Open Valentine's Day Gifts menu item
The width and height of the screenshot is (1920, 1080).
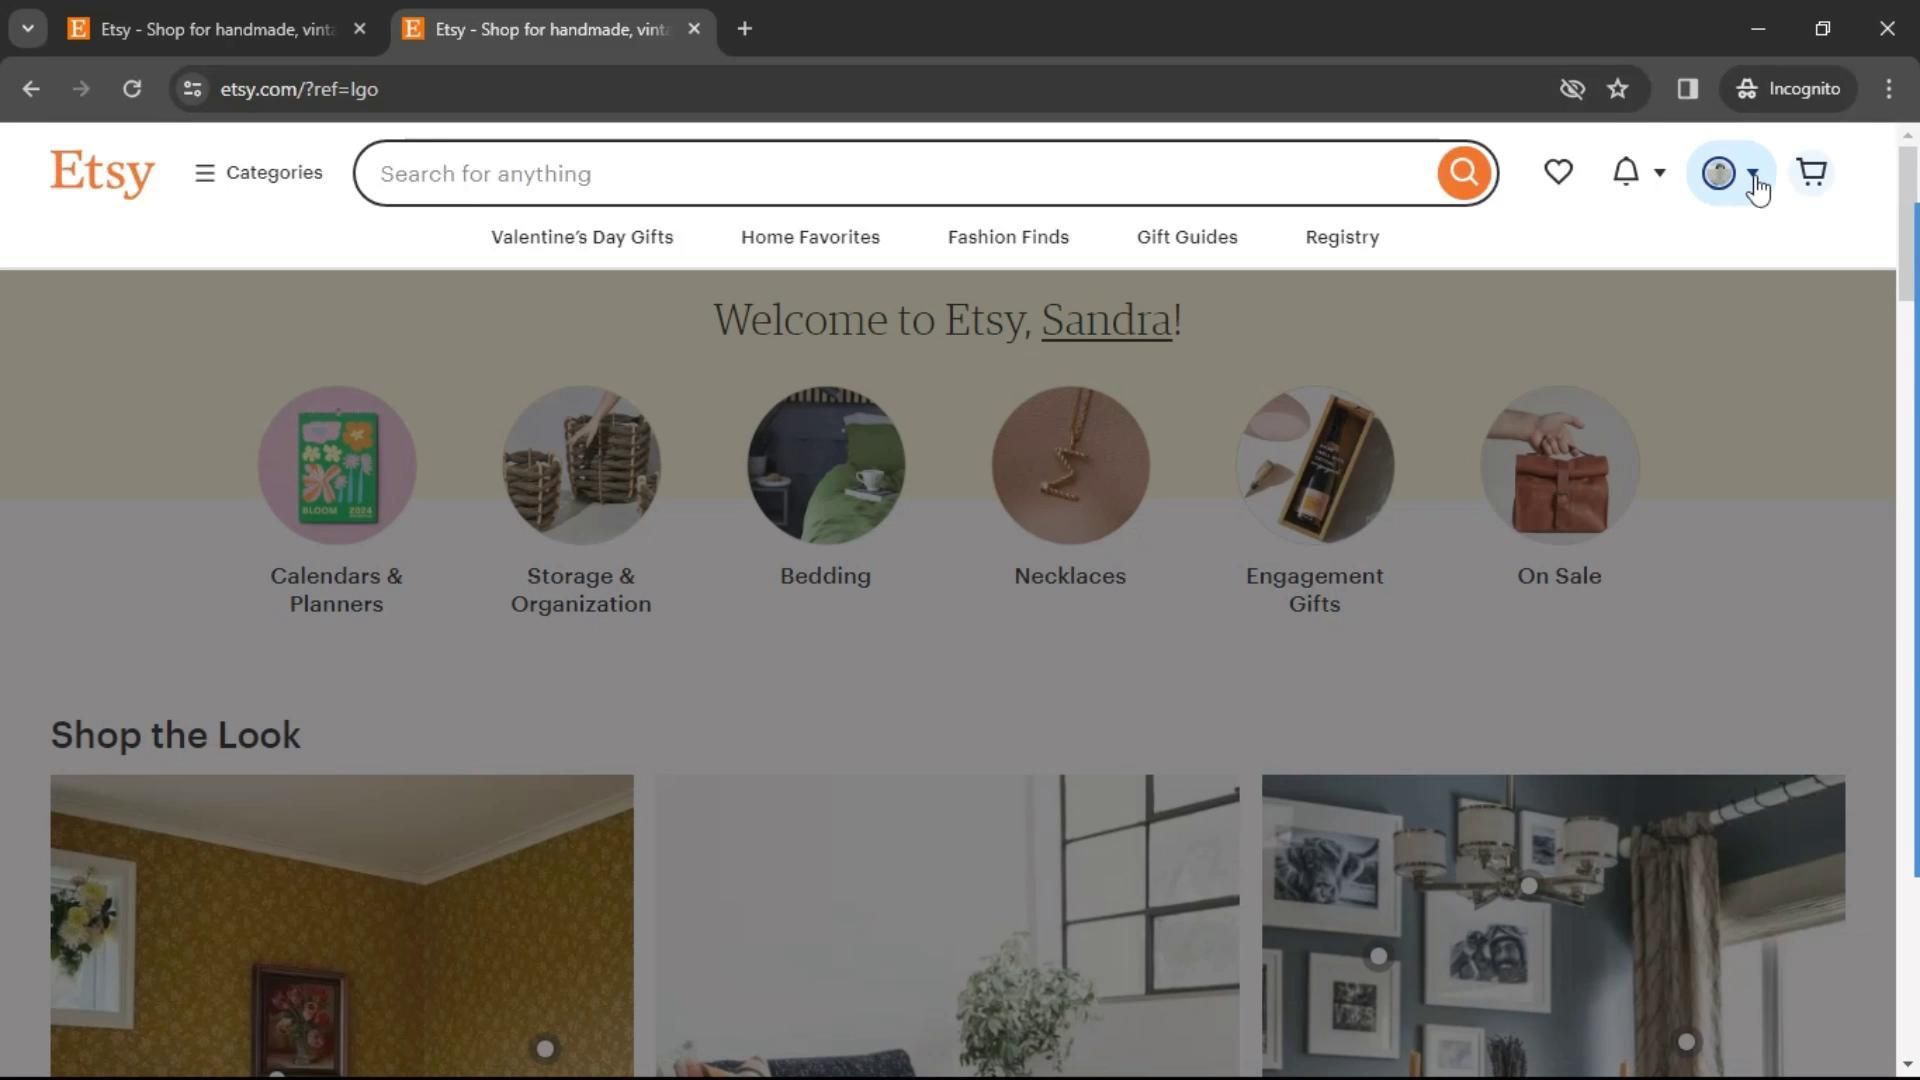[x=582, y=237]
